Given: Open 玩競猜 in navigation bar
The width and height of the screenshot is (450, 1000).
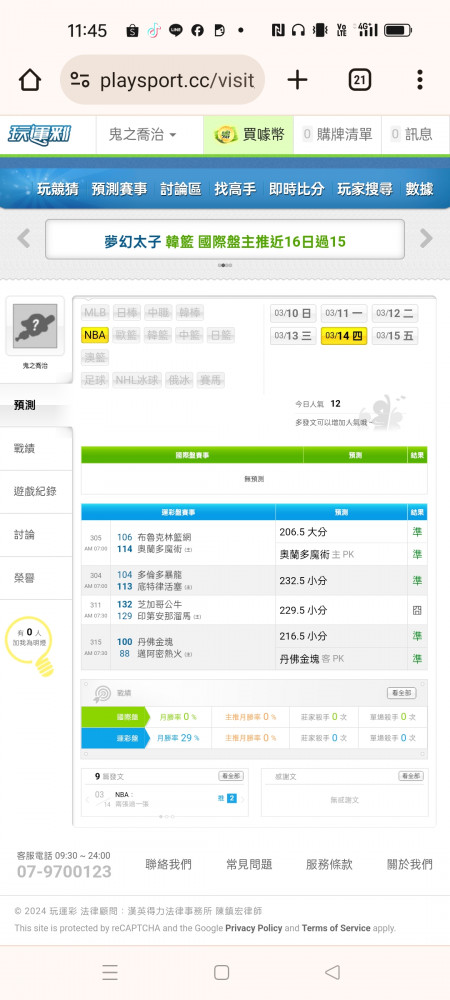Looking at the screenshot, I should click(58, 189).
